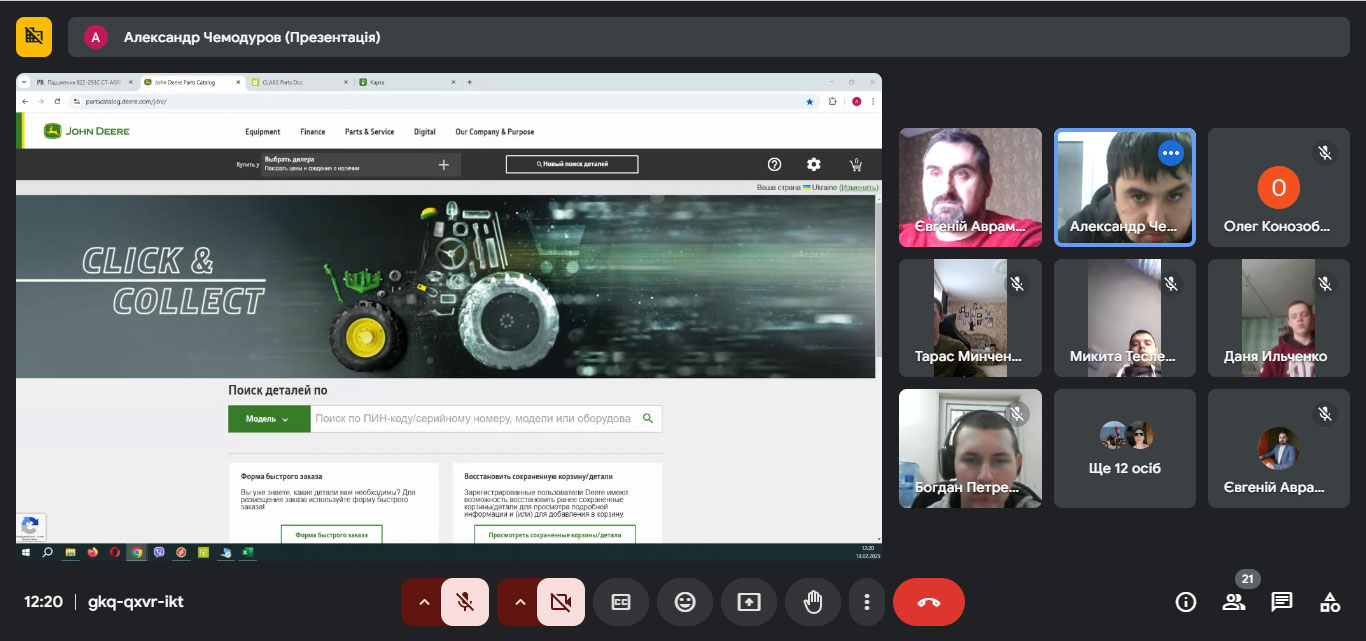The height and width of the screenshot is (641, 1366).
Task: Open the 'Ще 12 осіб' tile
Action: pyautogui.click(x=1125, y=448)
